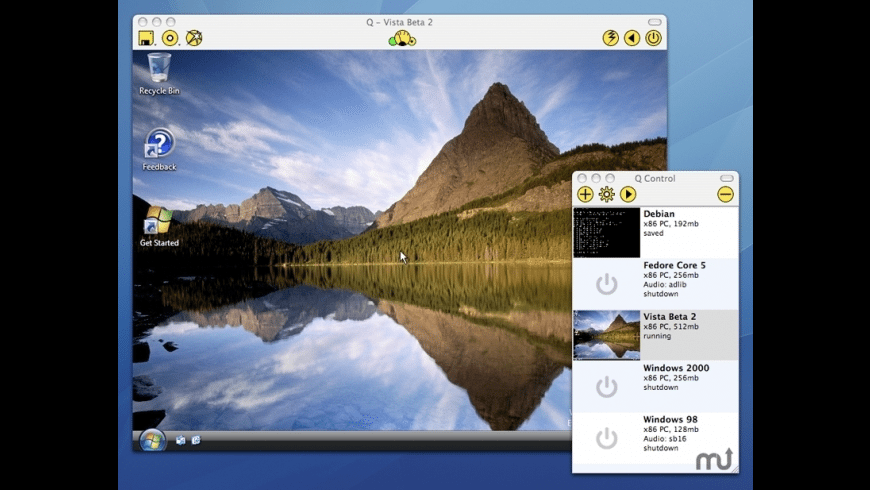Select the Debian terminal screenshot thumbnail
Screen dimensions: 870x490
(606, 233)
